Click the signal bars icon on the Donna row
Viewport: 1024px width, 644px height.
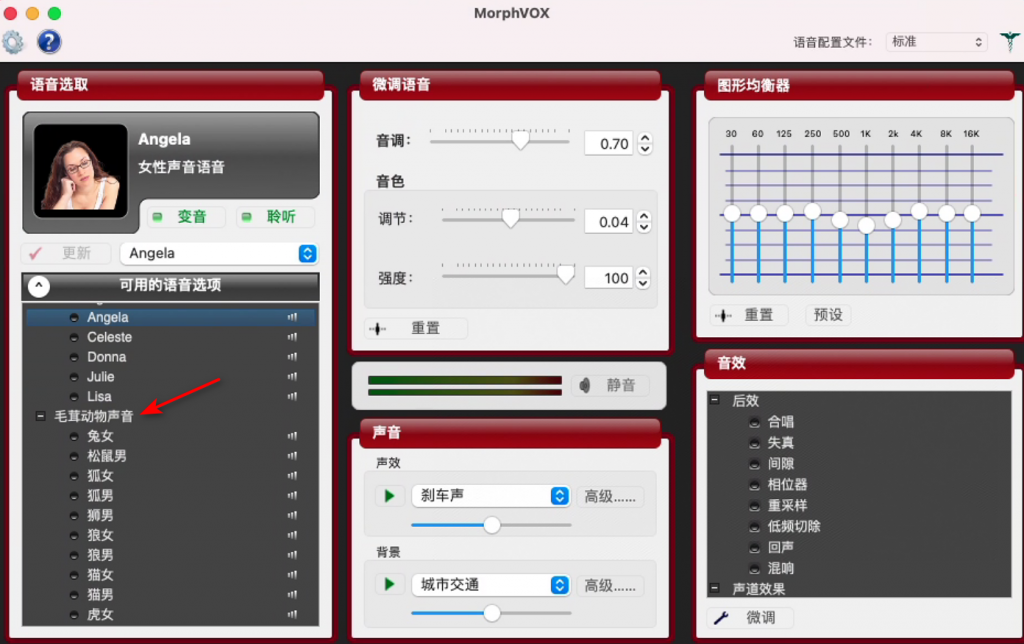click(292, 357)
